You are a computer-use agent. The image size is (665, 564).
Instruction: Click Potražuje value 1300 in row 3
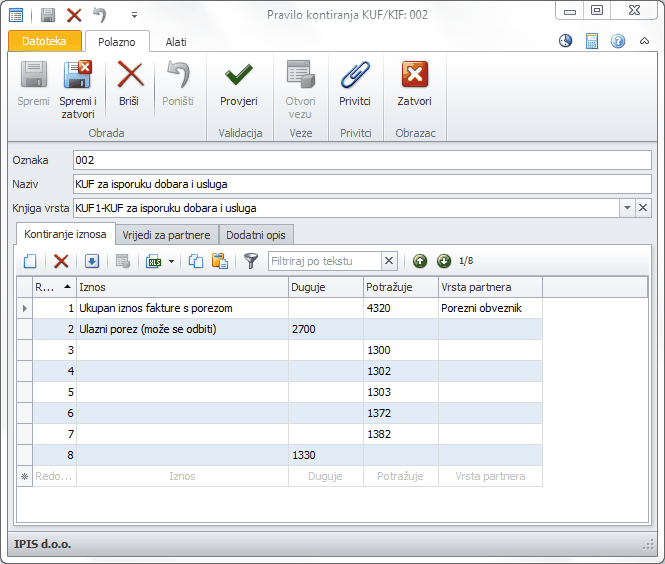click(401, 350)
